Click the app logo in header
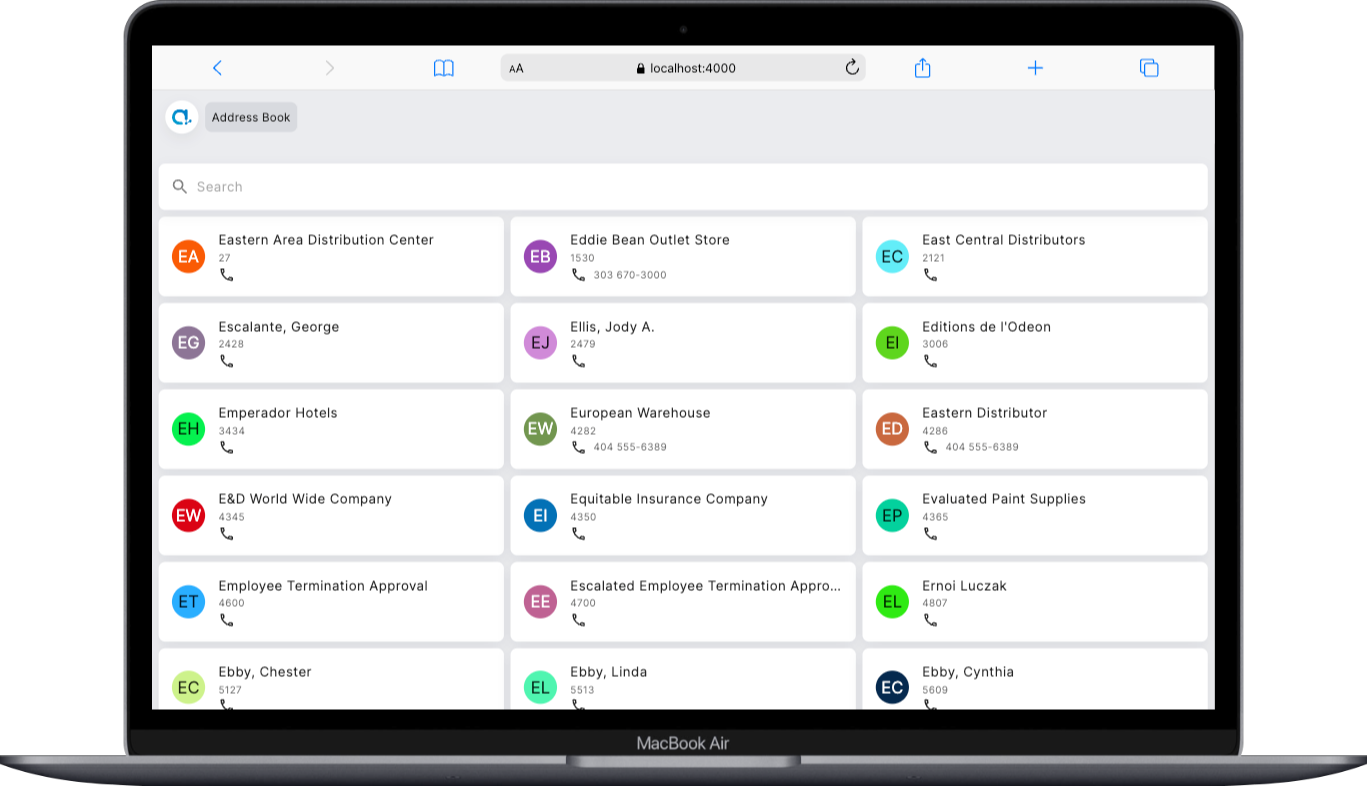This screenshot has height=786, width=1367. point(181,117)
